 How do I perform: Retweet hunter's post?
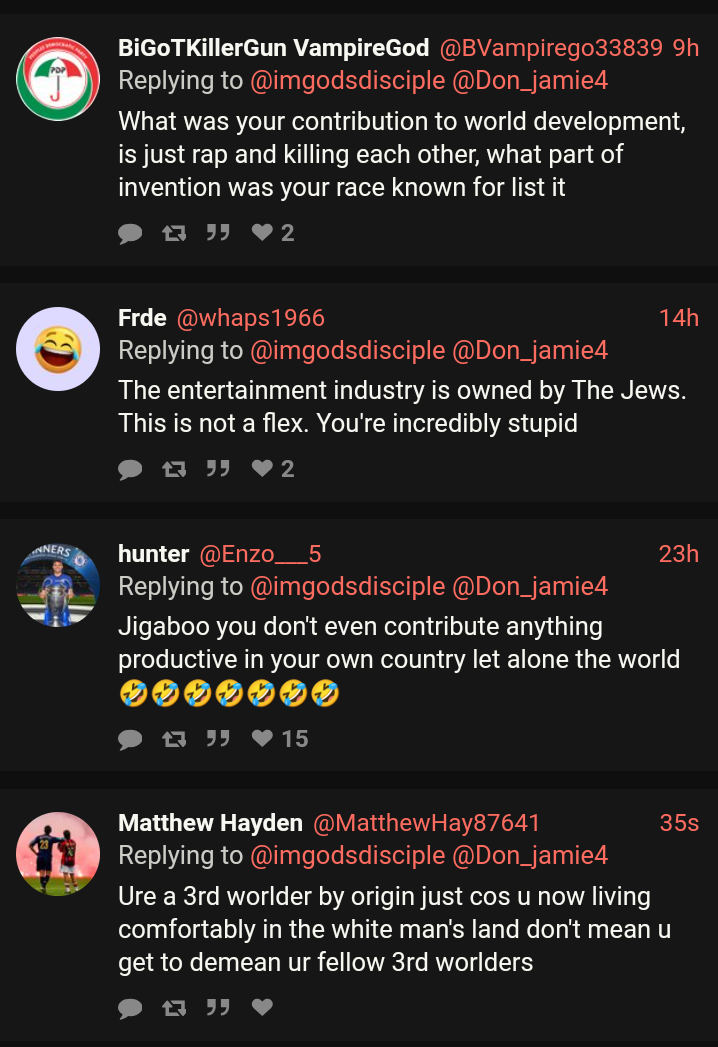tap(174, 739)
